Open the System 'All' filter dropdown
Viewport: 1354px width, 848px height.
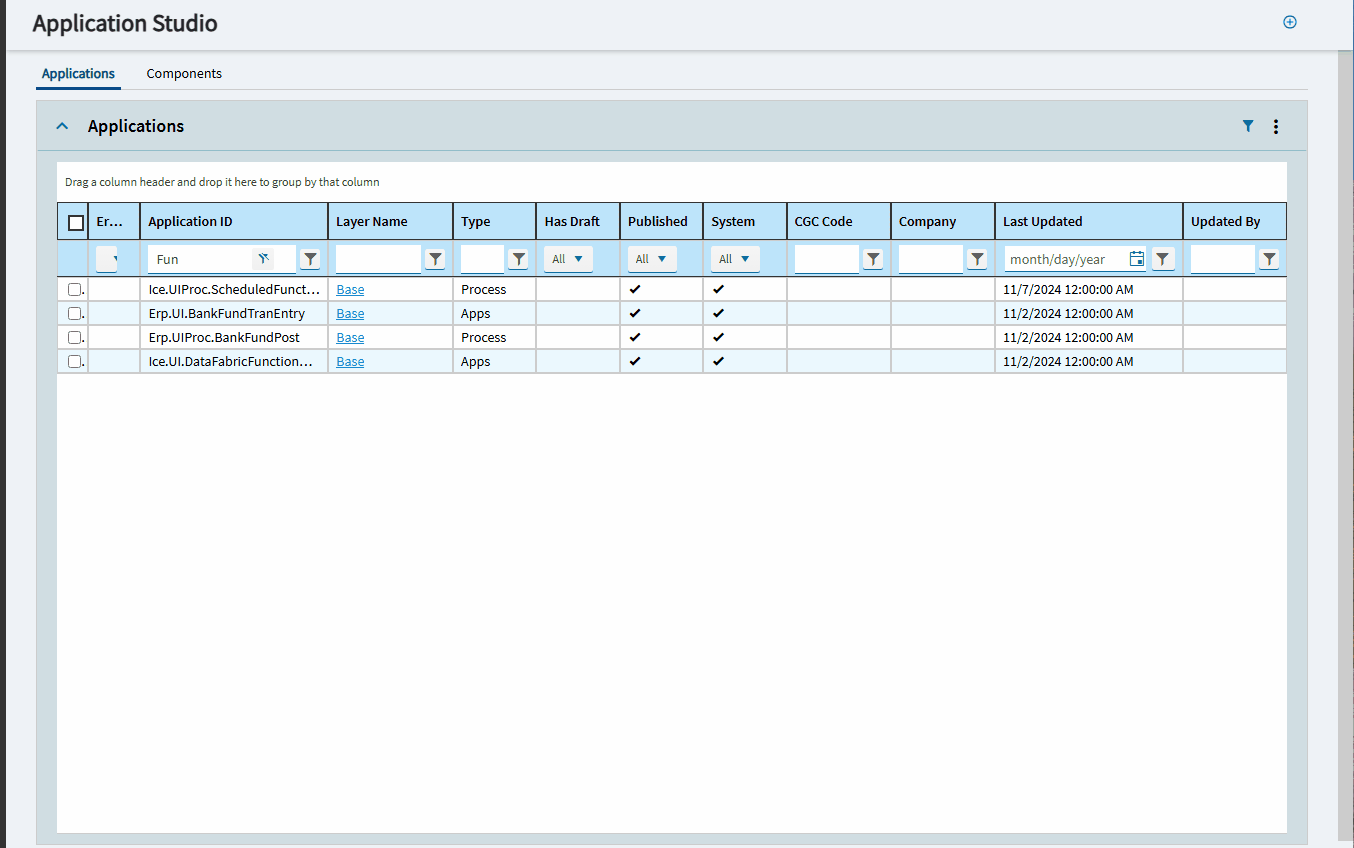click(x=735, y=259)
